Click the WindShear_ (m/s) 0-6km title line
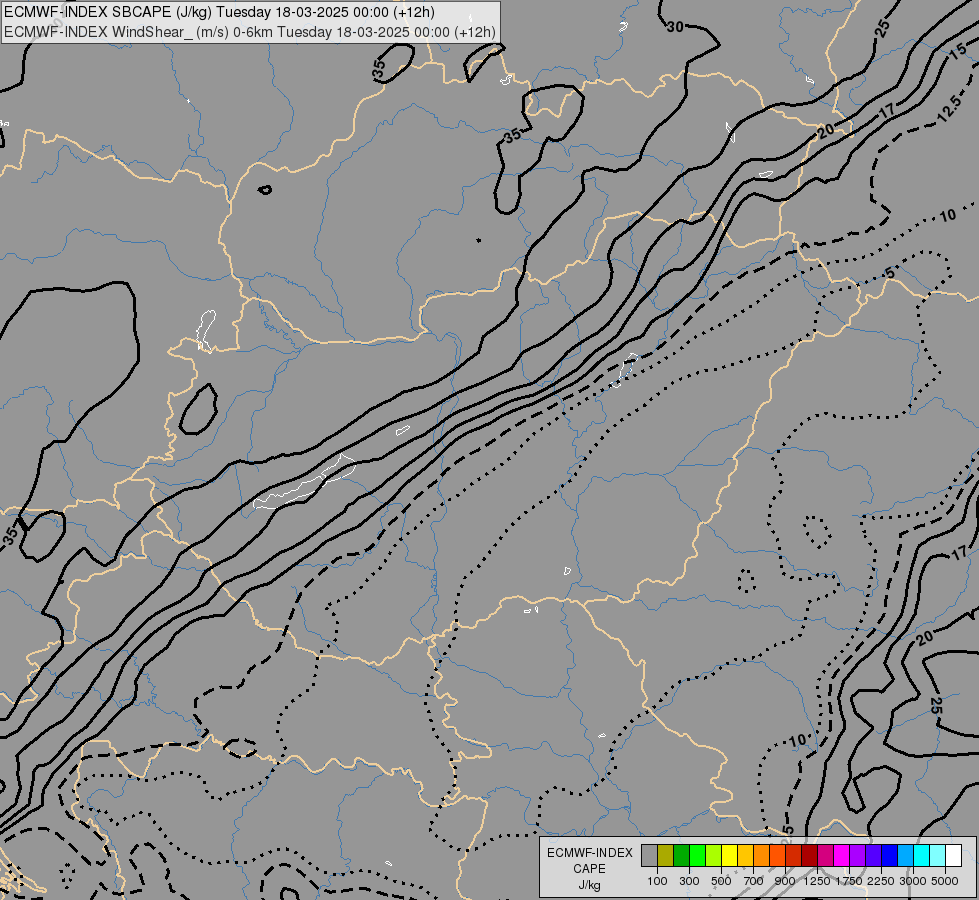This screenshot has width=979, height=900. pos(250,32)
